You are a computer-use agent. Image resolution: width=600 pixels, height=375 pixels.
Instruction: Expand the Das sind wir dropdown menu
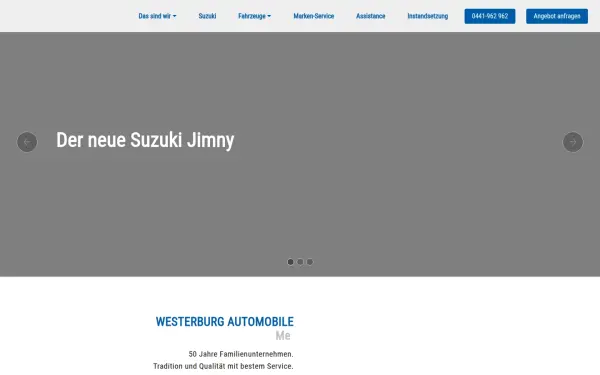(157, 16)
